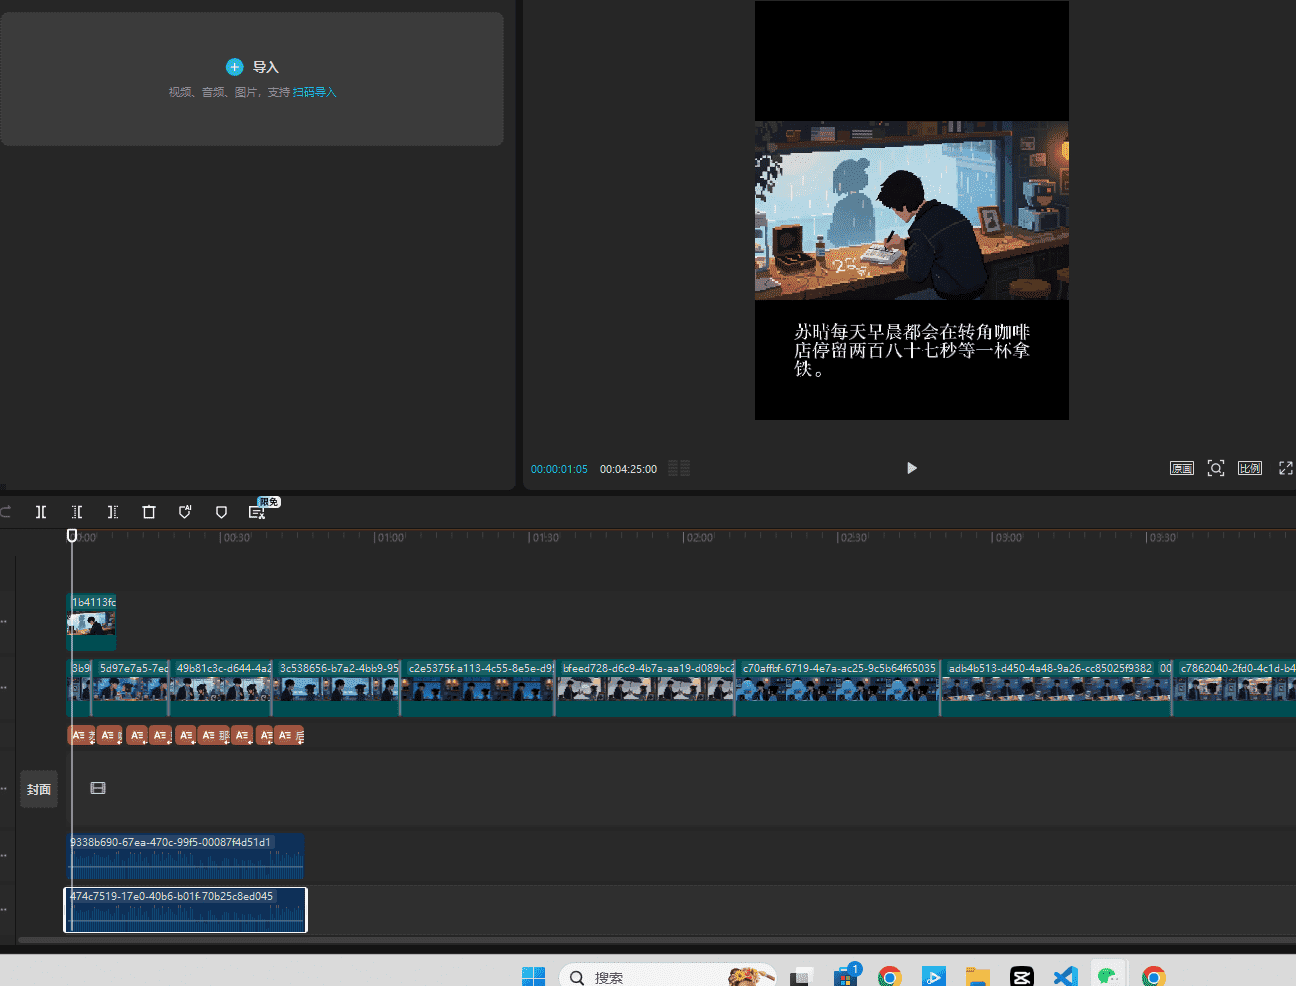Image resolution: width=1296 pixels, height=986 pixels.
Task: Click the horizontal timeline scrollbar
Action: pyautogui.click(x=656, y=940)
